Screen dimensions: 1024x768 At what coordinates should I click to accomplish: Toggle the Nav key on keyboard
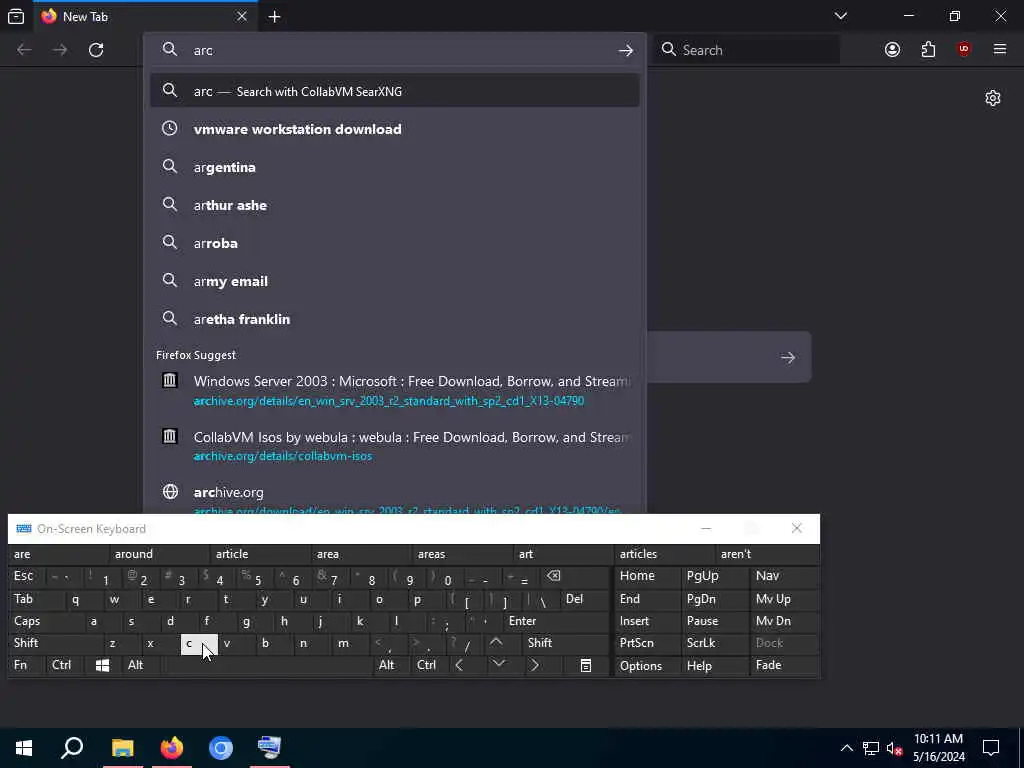[784, 576]
